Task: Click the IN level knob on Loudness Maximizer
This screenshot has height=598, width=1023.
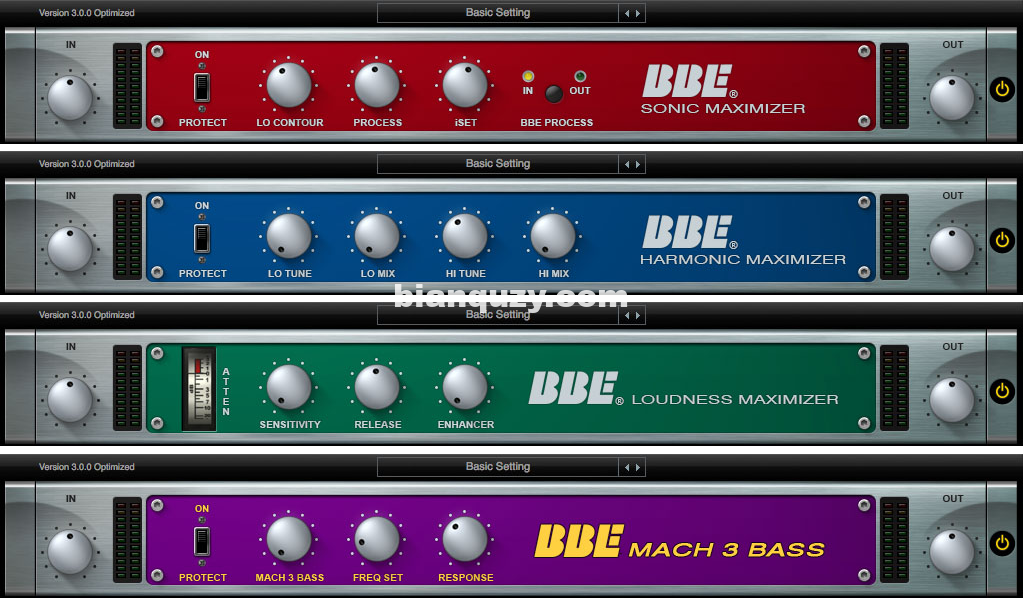Action: click(x=70, y=400)
